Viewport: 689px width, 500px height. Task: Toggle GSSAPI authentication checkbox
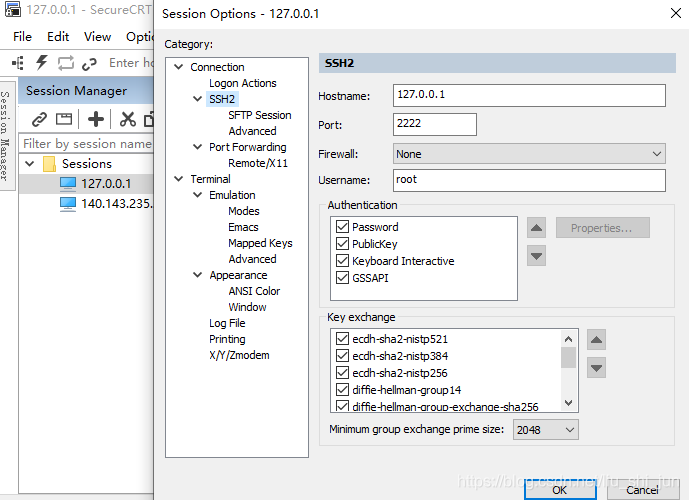342,278
